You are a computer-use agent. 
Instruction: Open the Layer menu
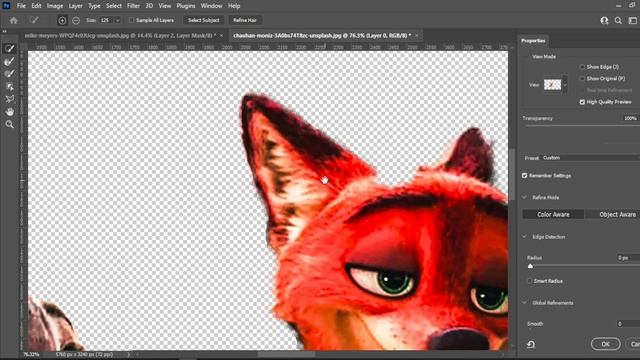(x=76, y=6)
